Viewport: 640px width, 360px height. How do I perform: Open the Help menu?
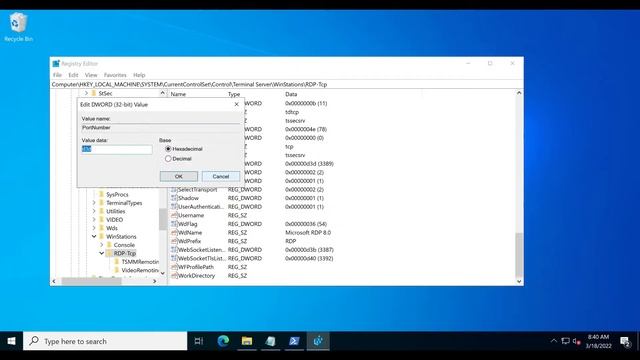pos(139,75)
